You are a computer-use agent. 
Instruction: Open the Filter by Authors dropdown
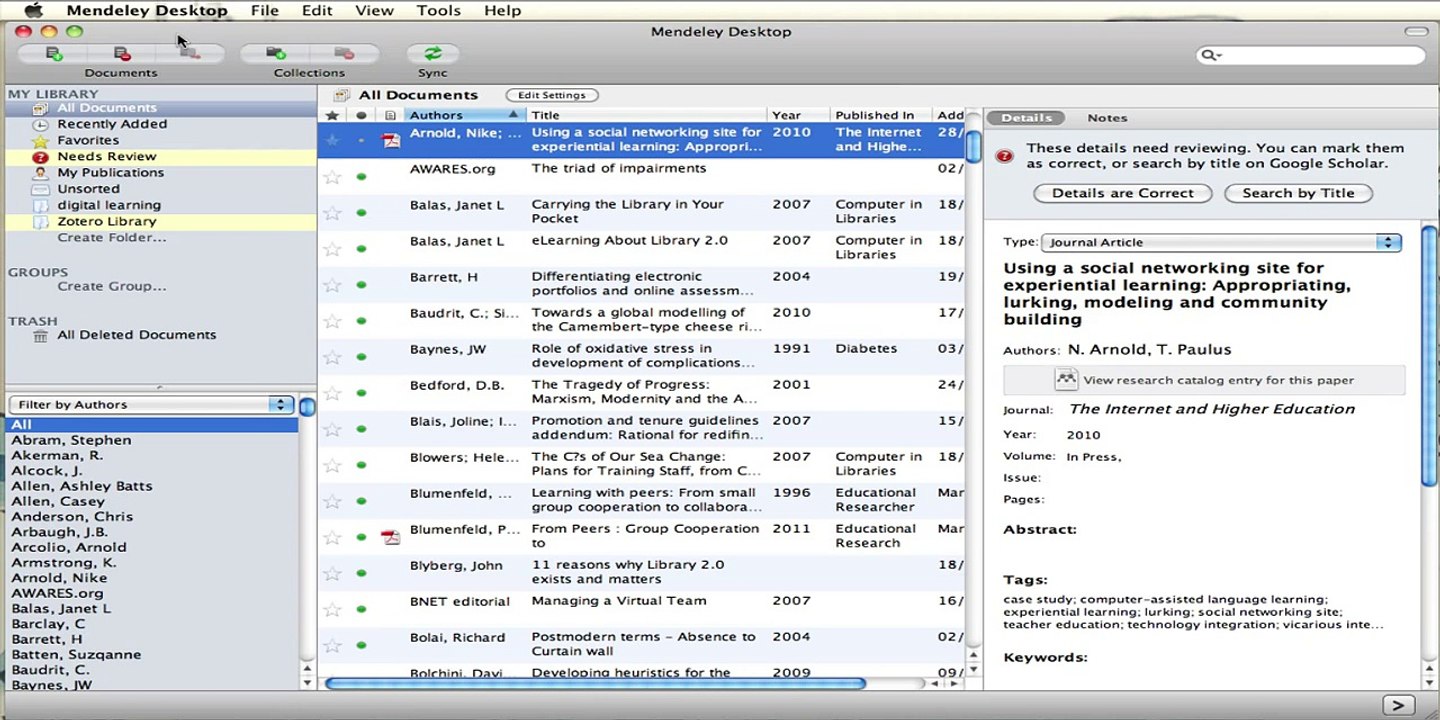(x=151, y=405)
